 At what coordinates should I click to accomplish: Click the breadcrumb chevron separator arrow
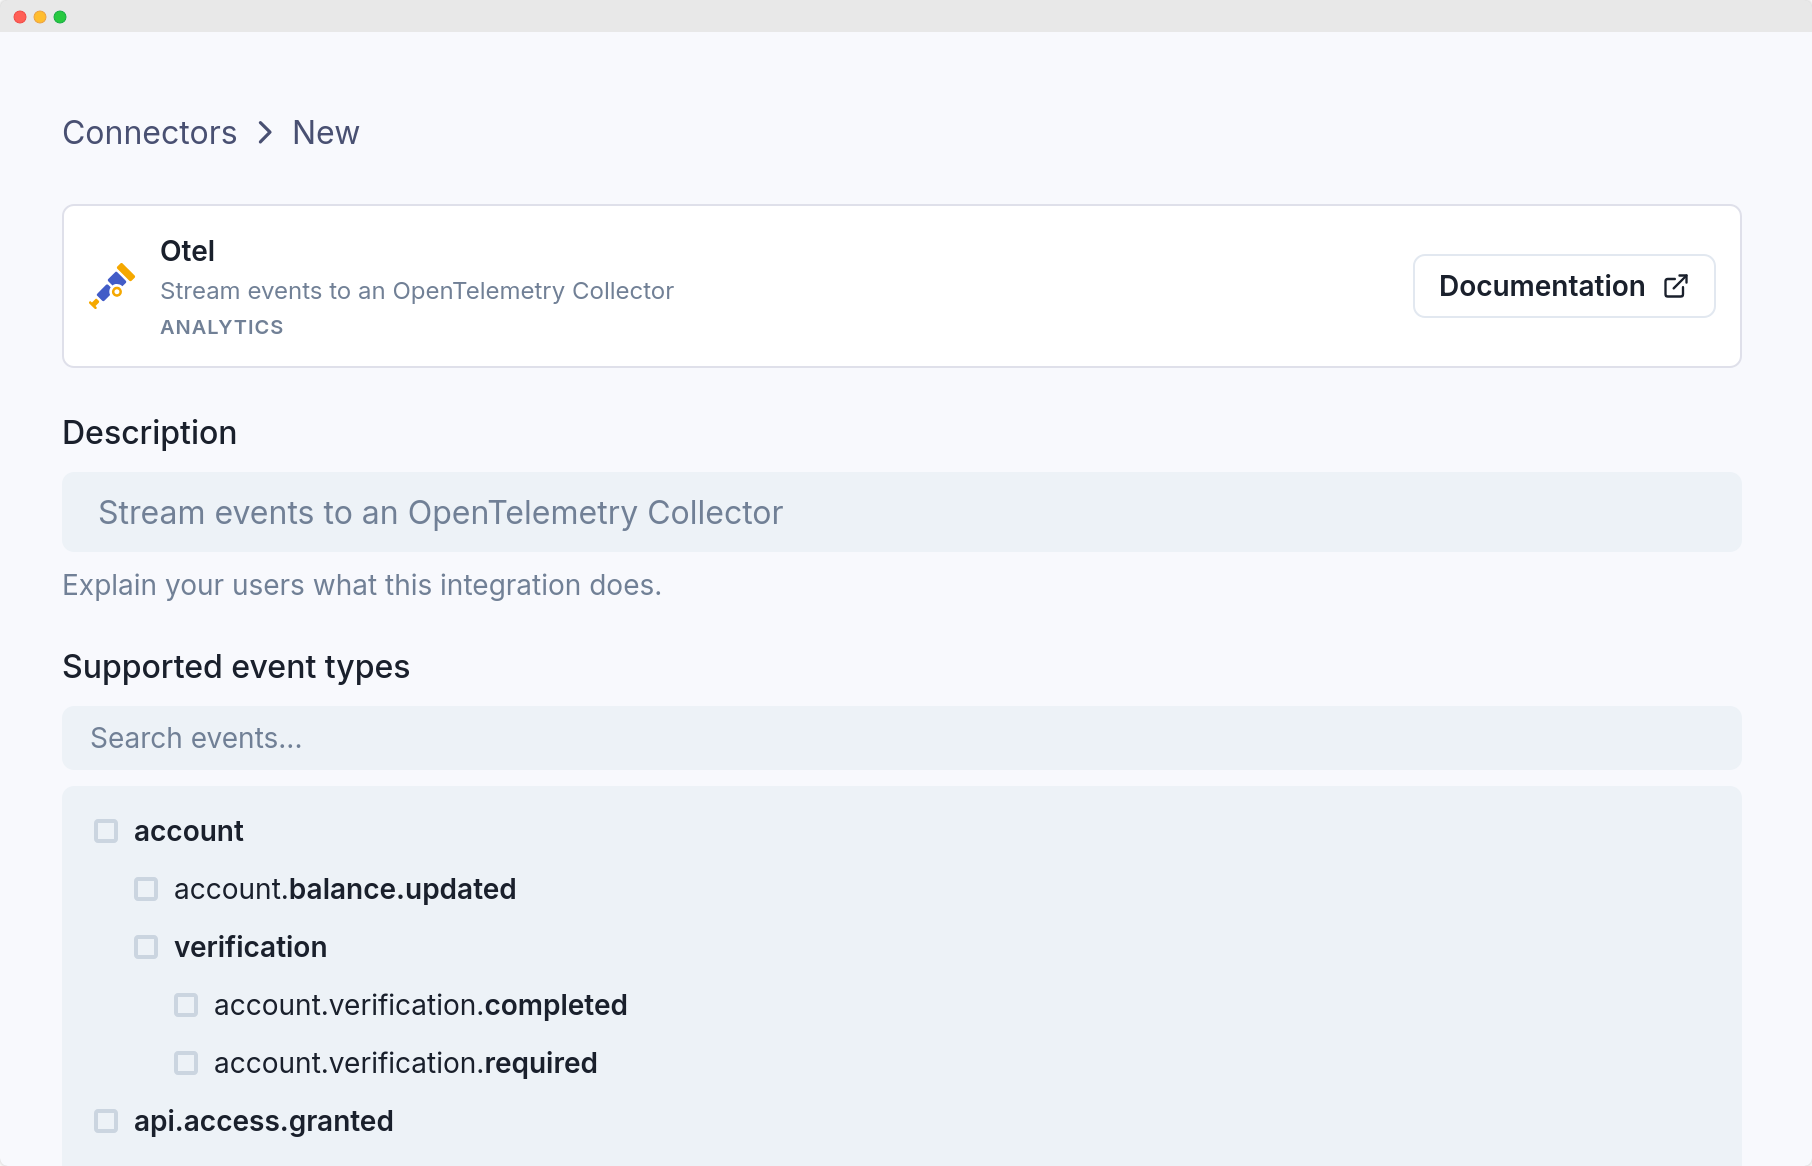coord(265,133)
